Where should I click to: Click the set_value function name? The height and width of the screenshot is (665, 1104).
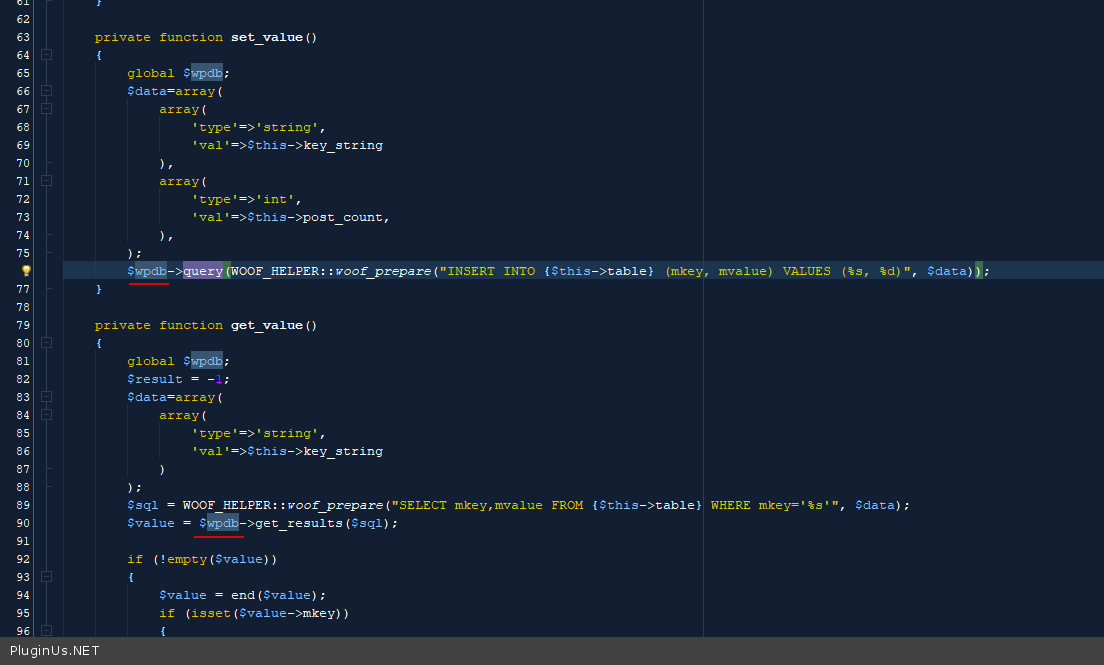point(267,37)
